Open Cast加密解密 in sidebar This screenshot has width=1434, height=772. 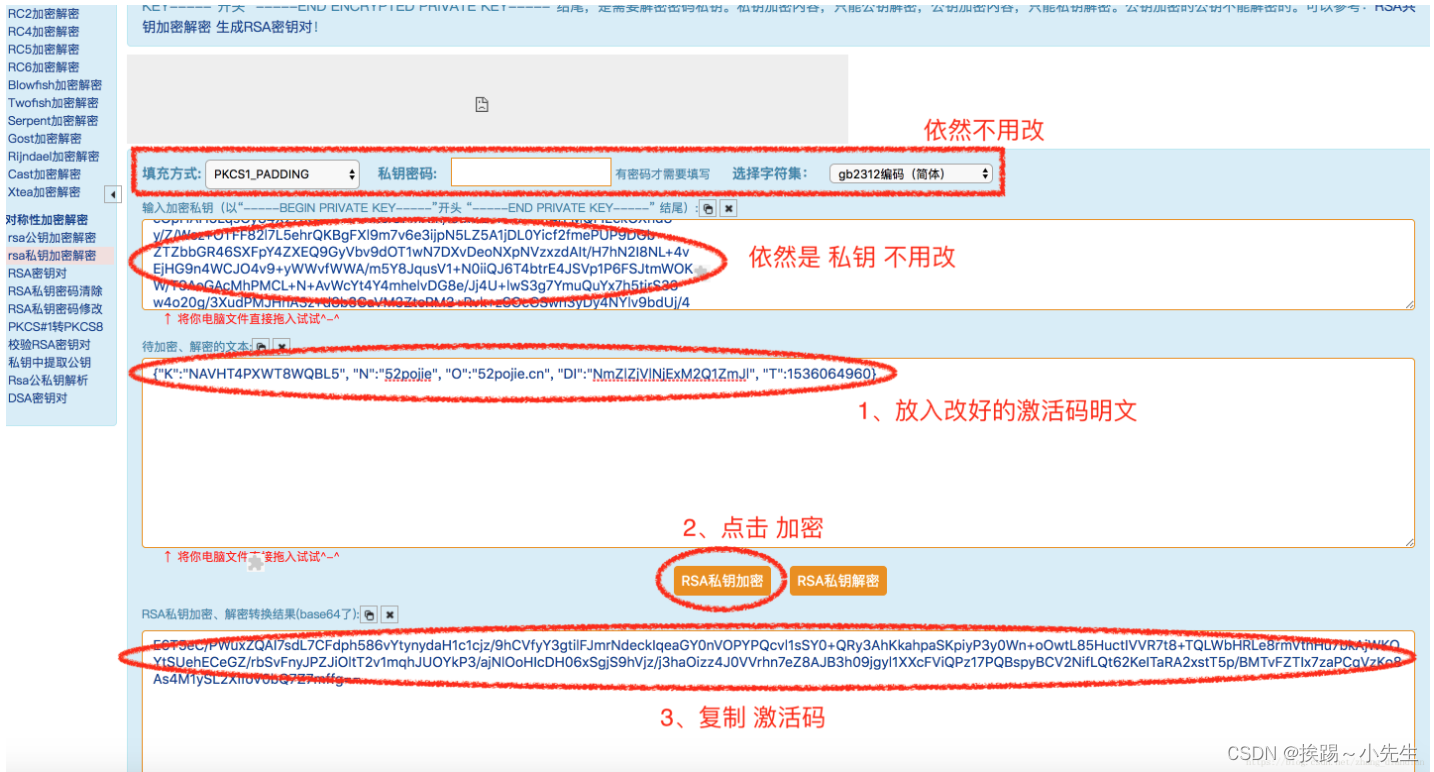(44, 174)
